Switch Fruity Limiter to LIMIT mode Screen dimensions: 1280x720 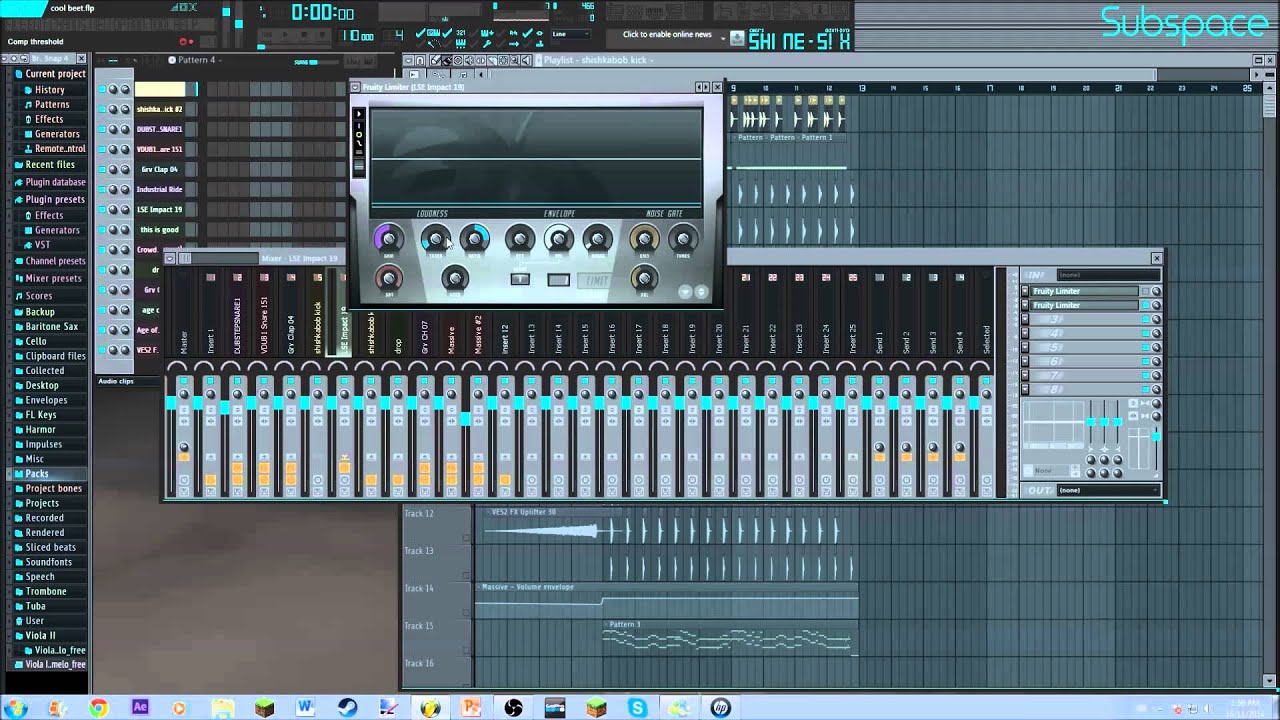point(597,280)
